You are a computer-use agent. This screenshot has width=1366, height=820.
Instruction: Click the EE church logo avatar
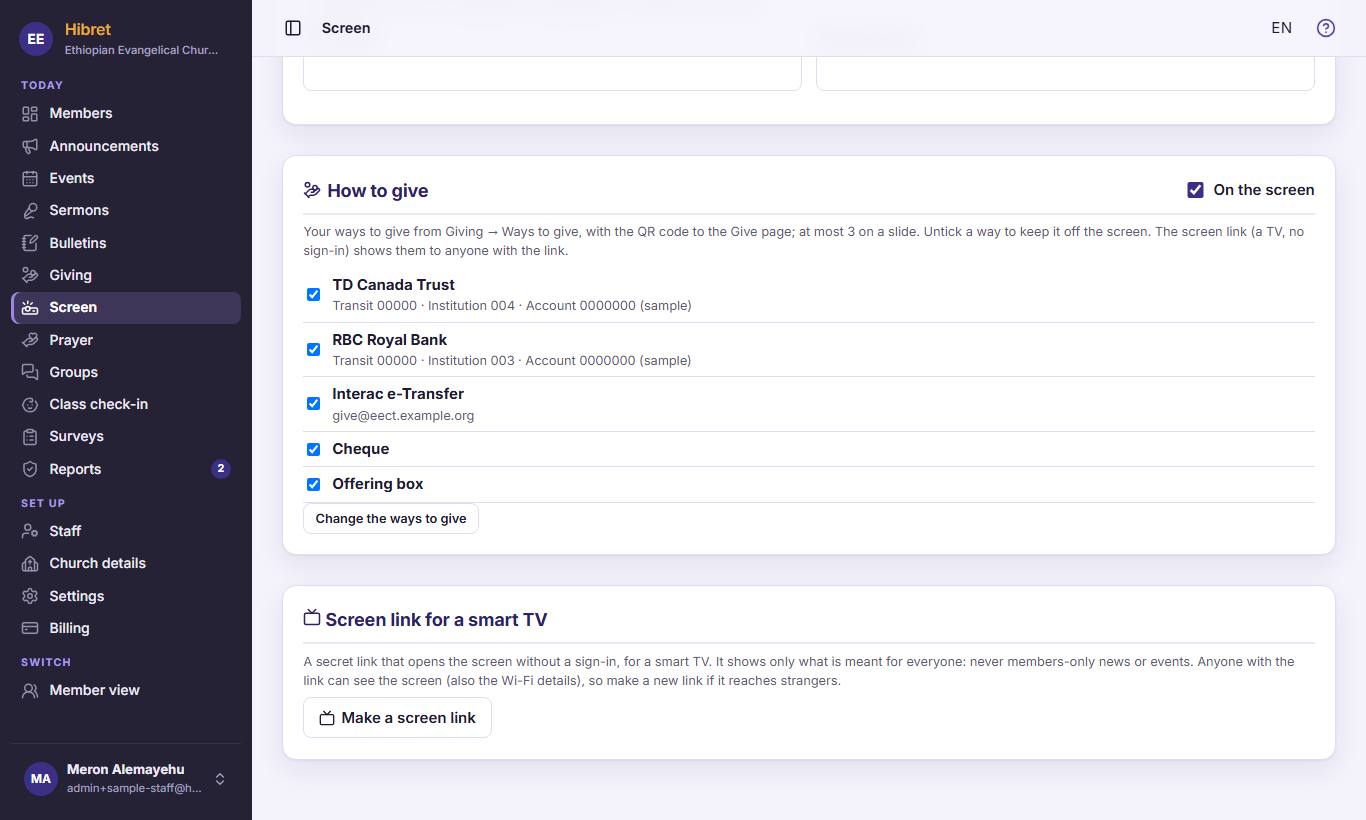tap(36, 39)
